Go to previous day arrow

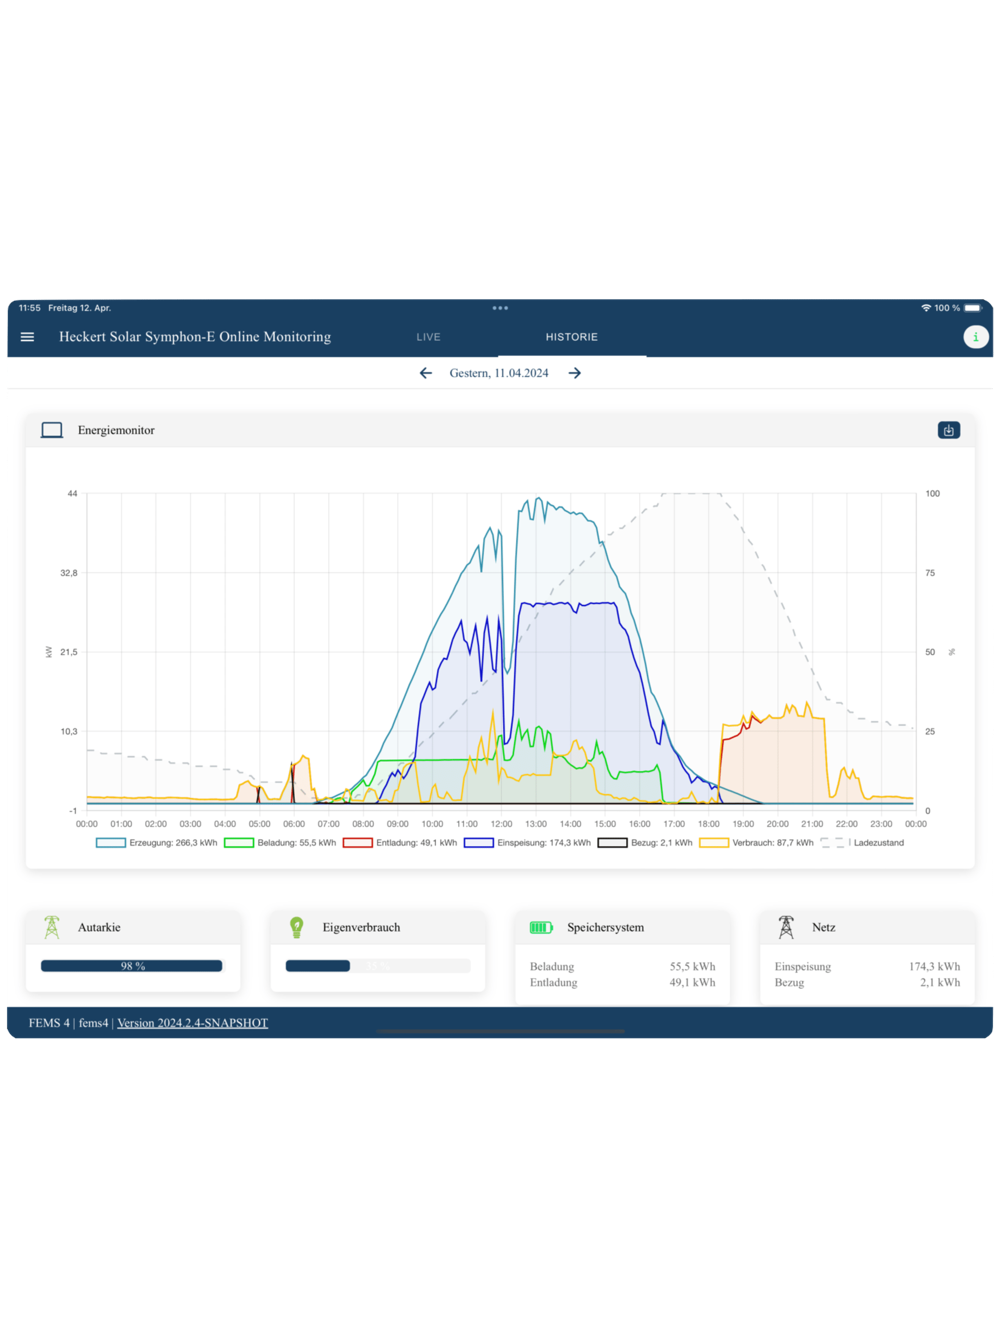click(426, 373)
